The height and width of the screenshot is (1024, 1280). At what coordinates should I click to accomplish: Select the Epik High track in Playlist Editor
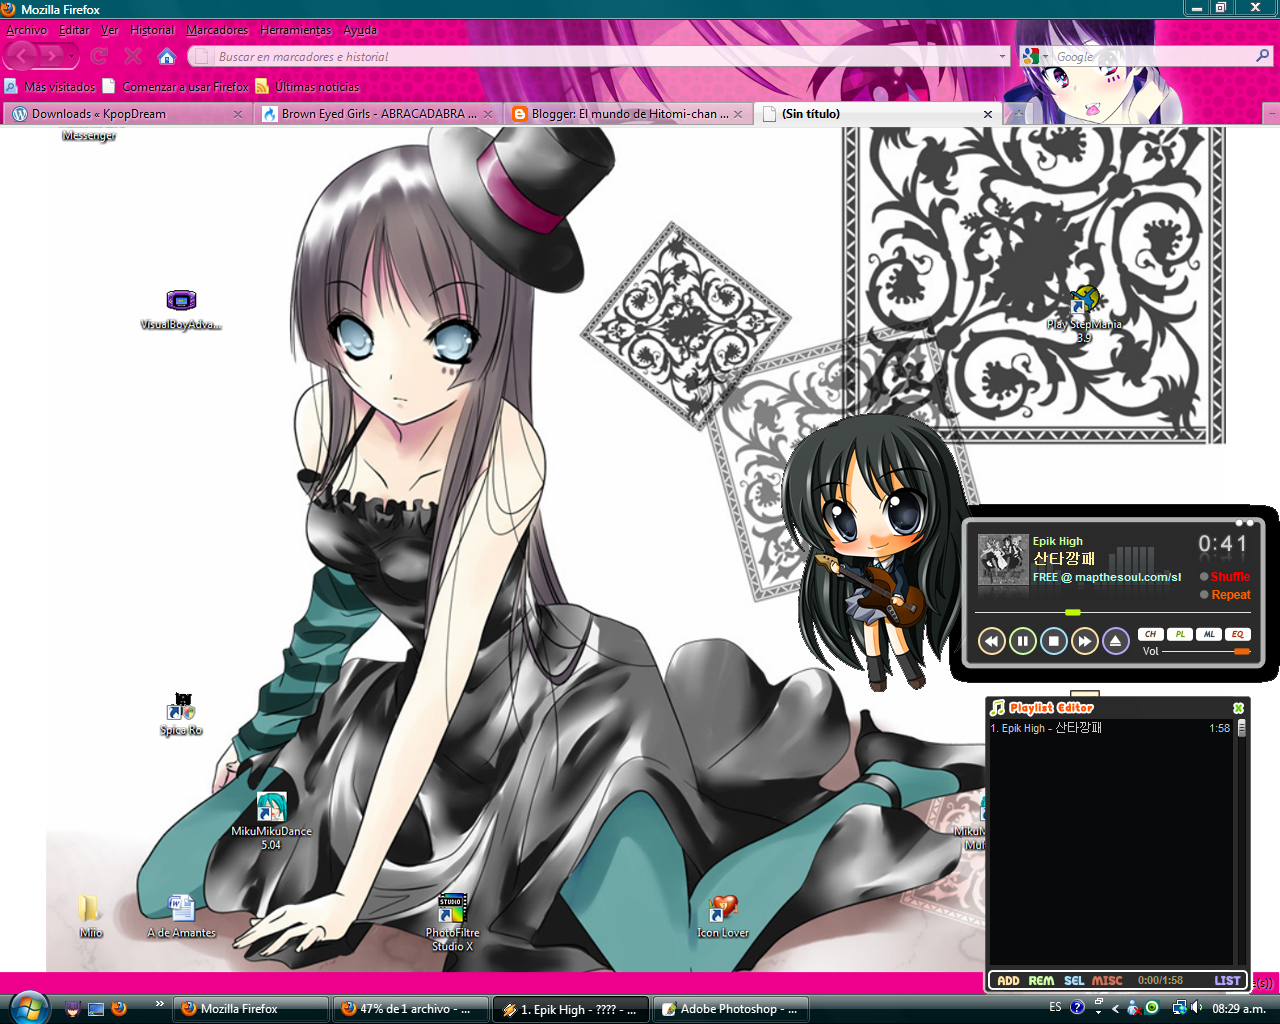pos(1110,728)
